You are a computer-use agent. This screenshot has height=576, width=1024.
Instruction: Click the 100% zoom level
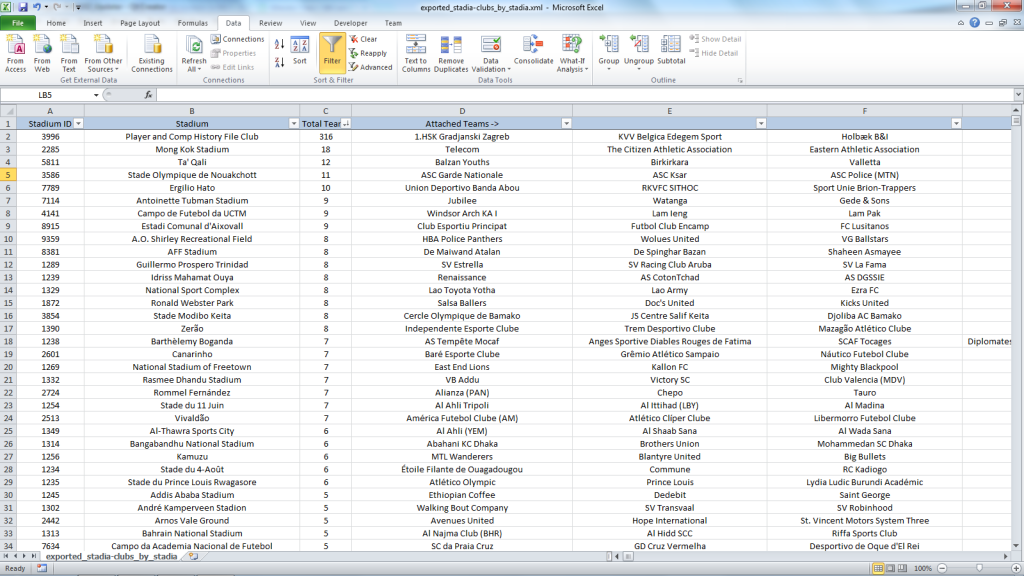(922, 569)
